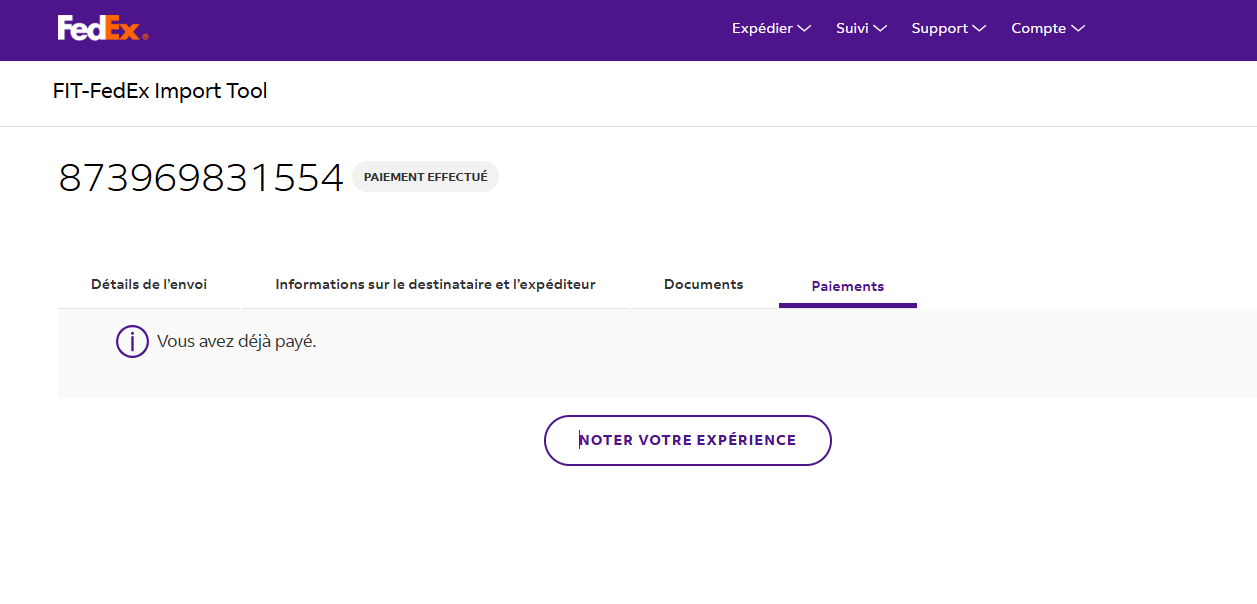Expand the Compte menu
1257x604 pixels.
(1048, 28)
